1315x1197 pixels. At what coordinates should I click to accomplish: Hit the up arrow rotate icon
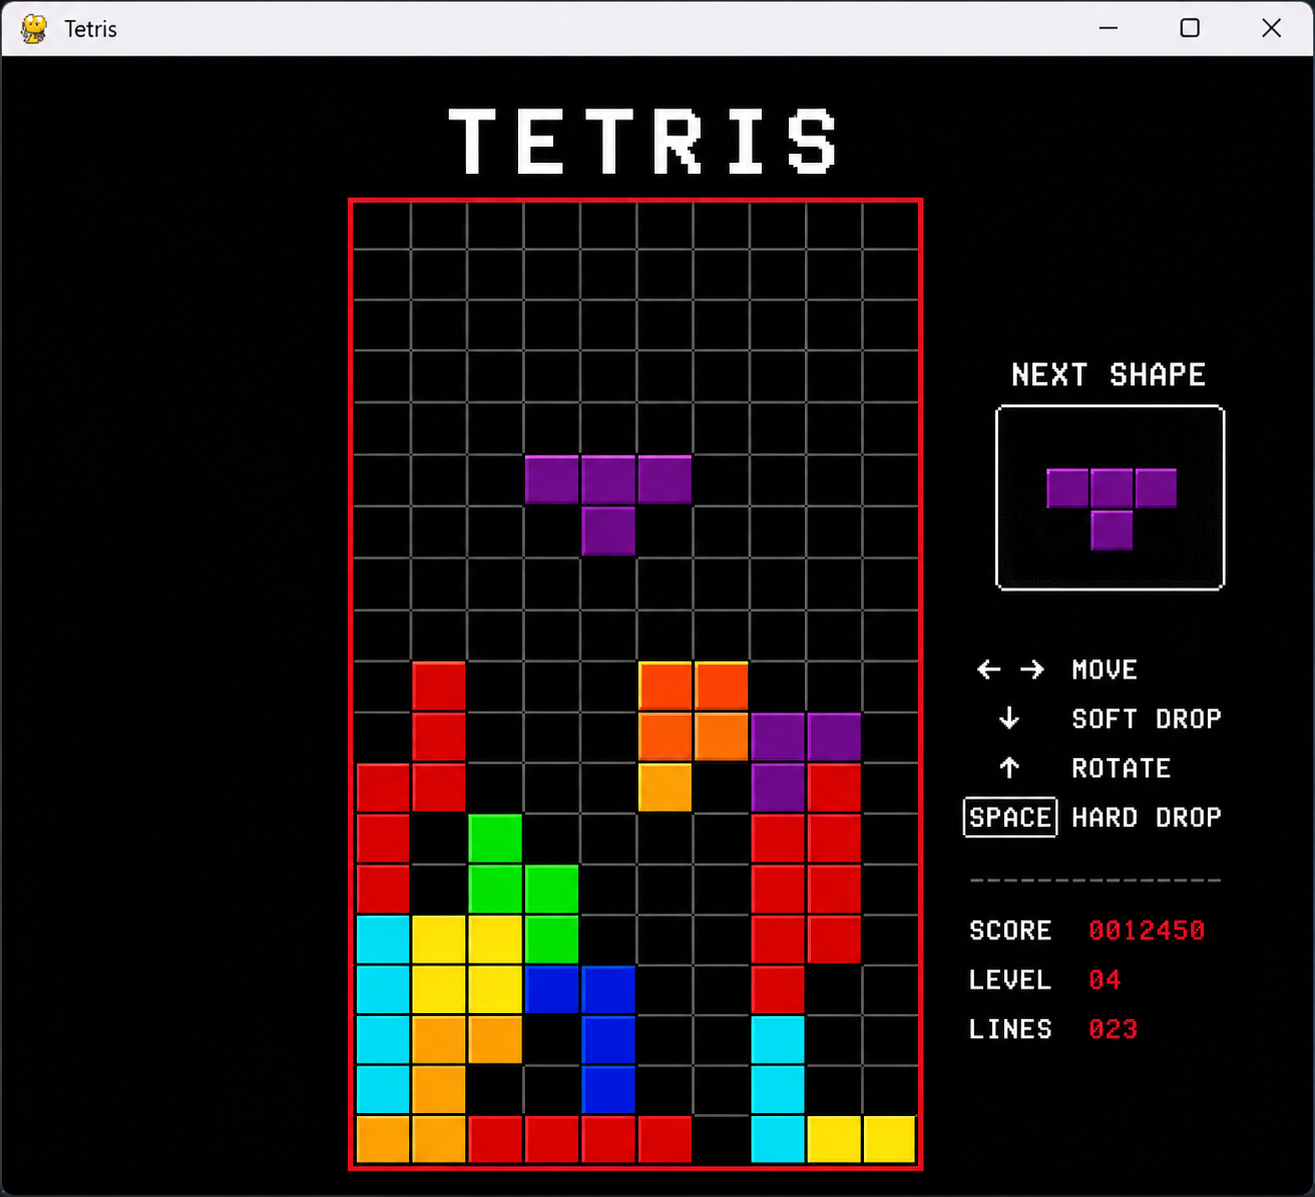click(1009, 768)
